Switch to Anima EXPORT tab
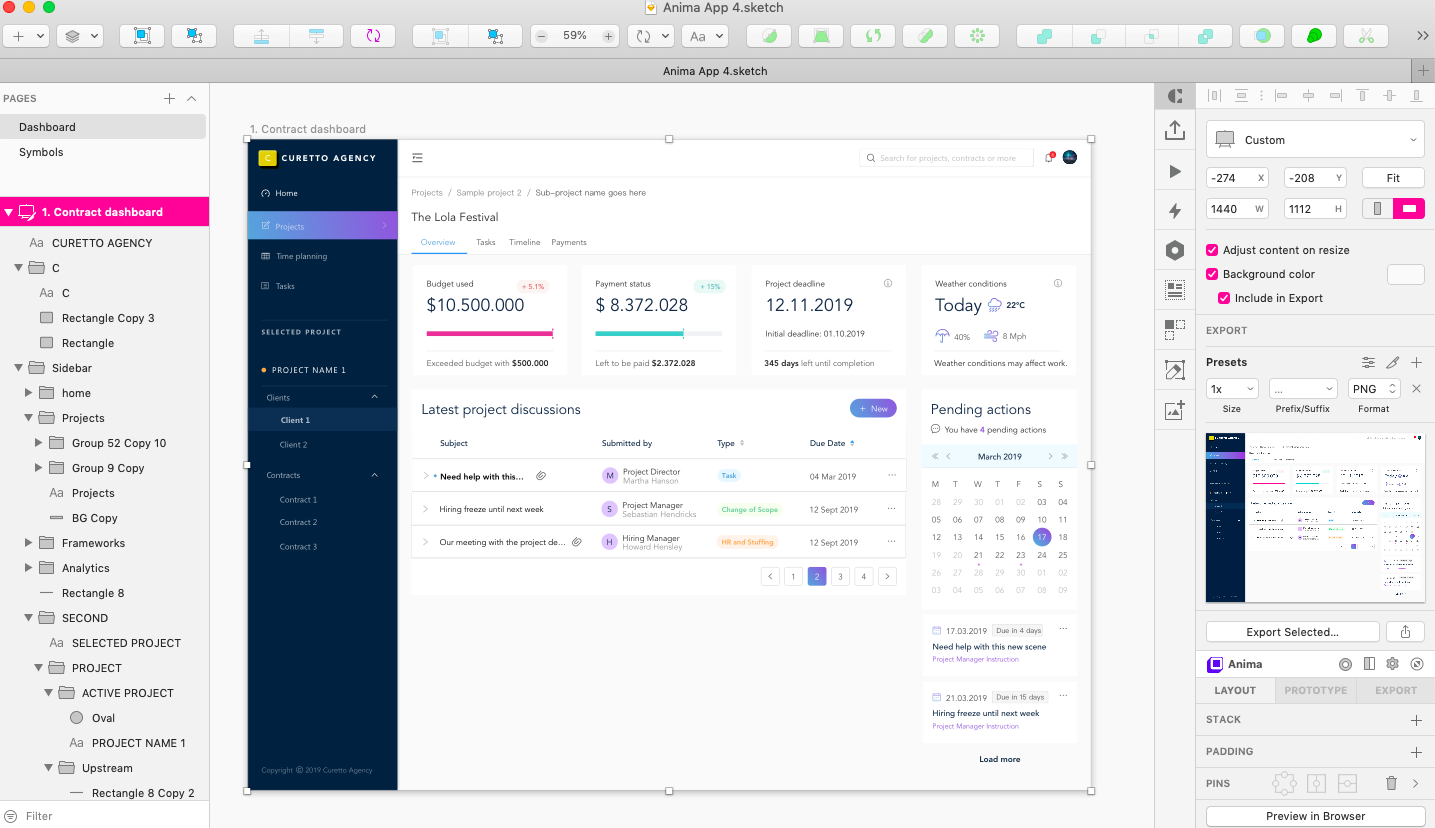Screen dimensions: 1435x828 tap(1396, 690)
